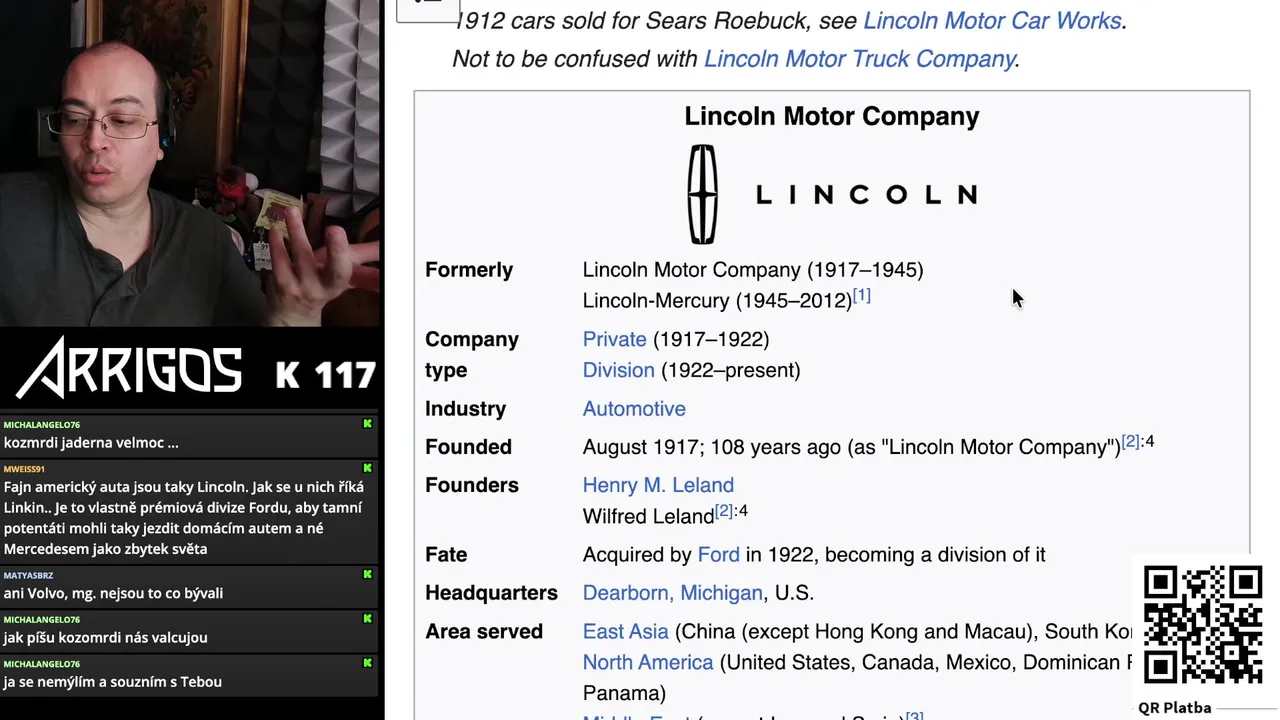This screenshot has height=720, width=1280.
Task: Click citation [2] after Wilfred Leland
Action: click(724, 511)
